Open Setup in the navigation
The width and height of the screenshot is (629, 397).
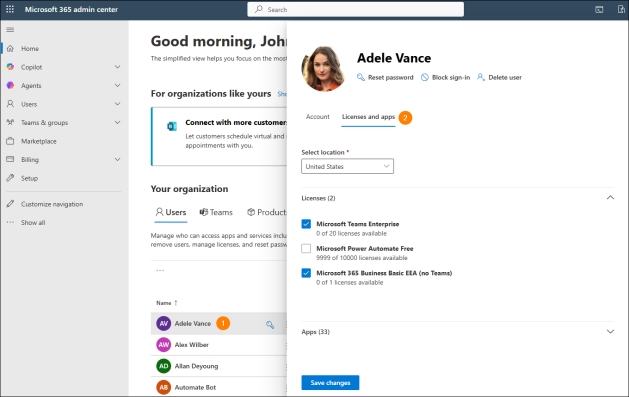30,178
